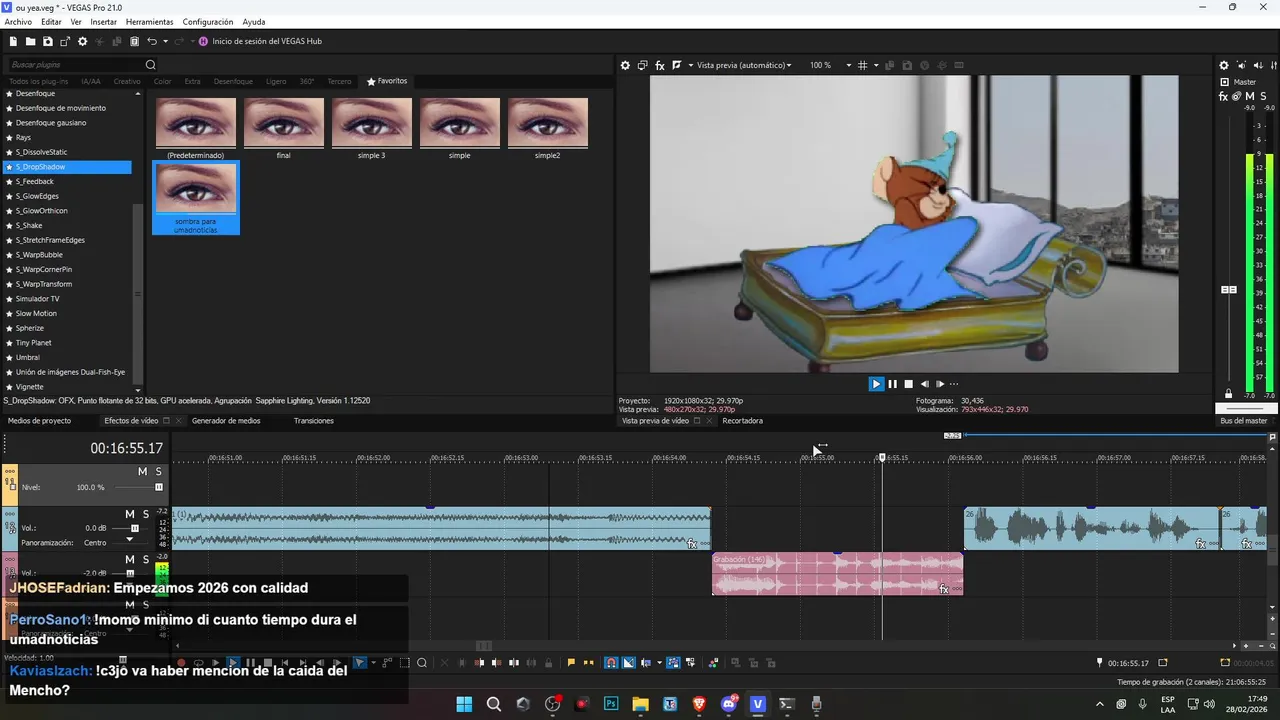Viewport: 1280px width, 720px height.
Task: Open the Recortadora tab
Action: (x=743, y=421)
